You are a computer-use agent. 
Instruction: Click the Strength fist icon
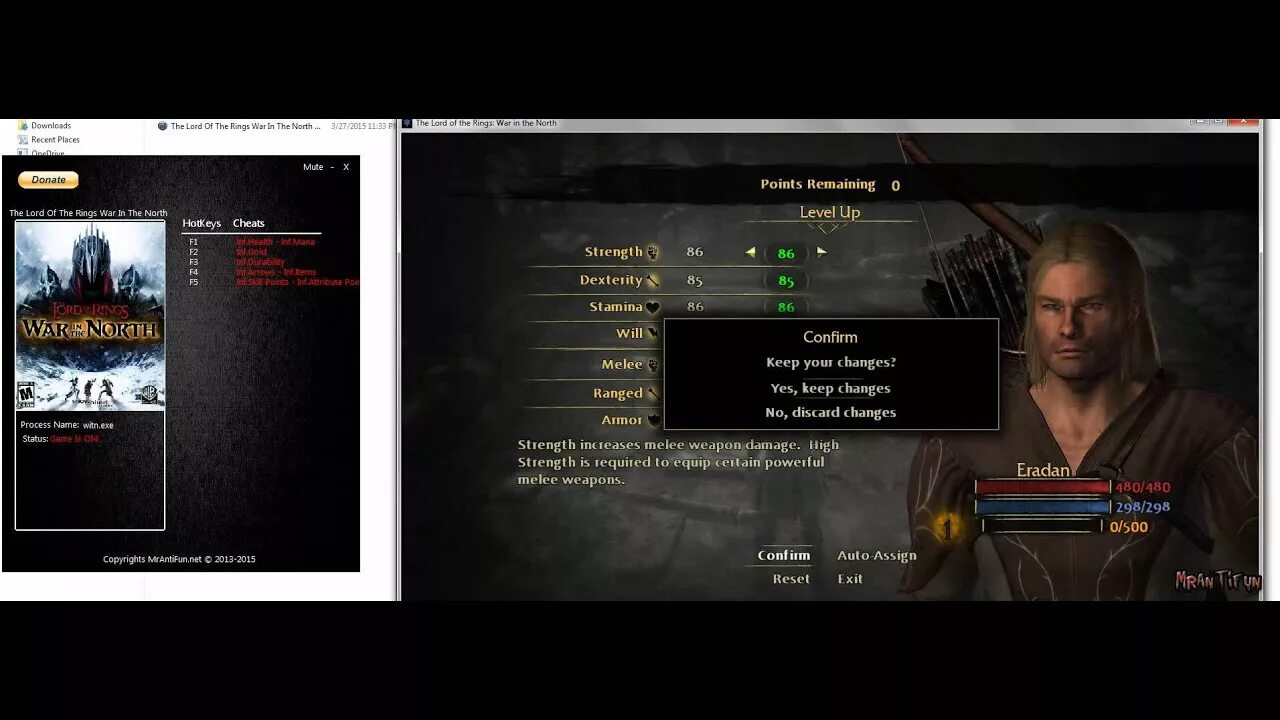click(653, 253)
